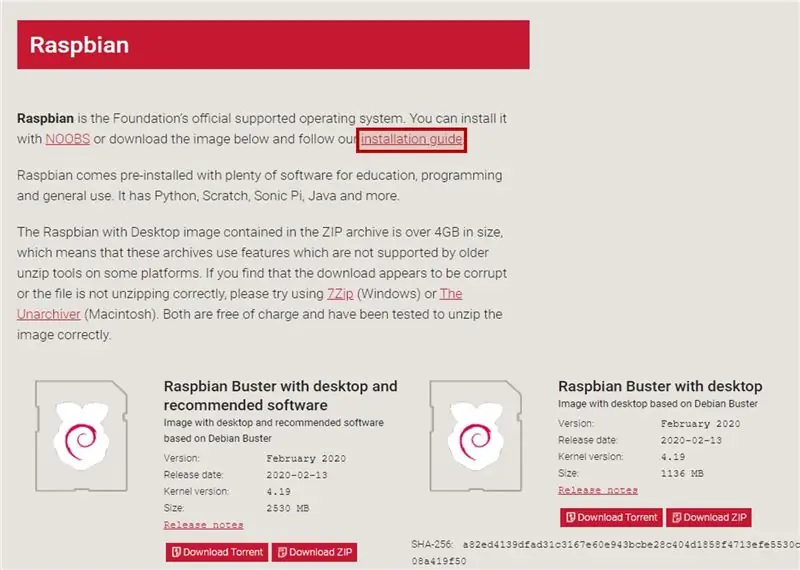
Task: Select the '1136 MB' size value
Action: click(x=682, y=474)
